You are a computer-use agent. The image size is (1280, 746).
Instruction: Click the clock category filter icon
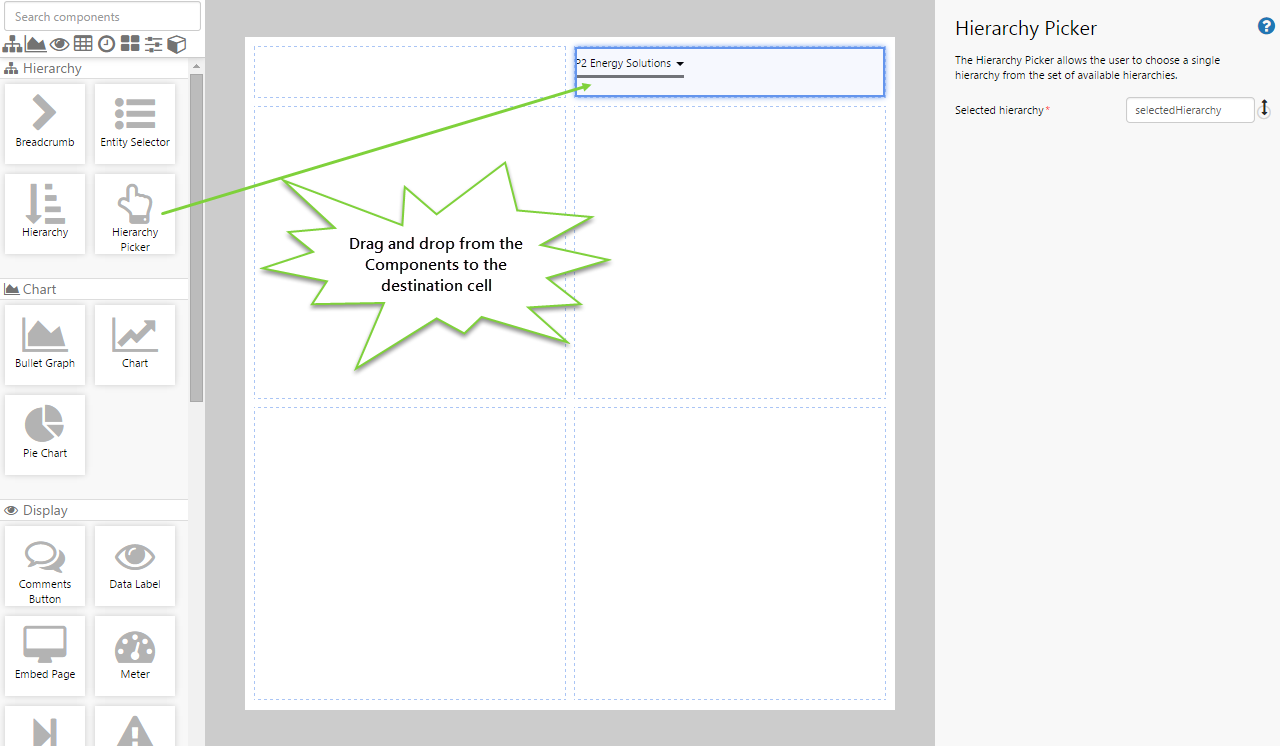click(x=106, y=44)
